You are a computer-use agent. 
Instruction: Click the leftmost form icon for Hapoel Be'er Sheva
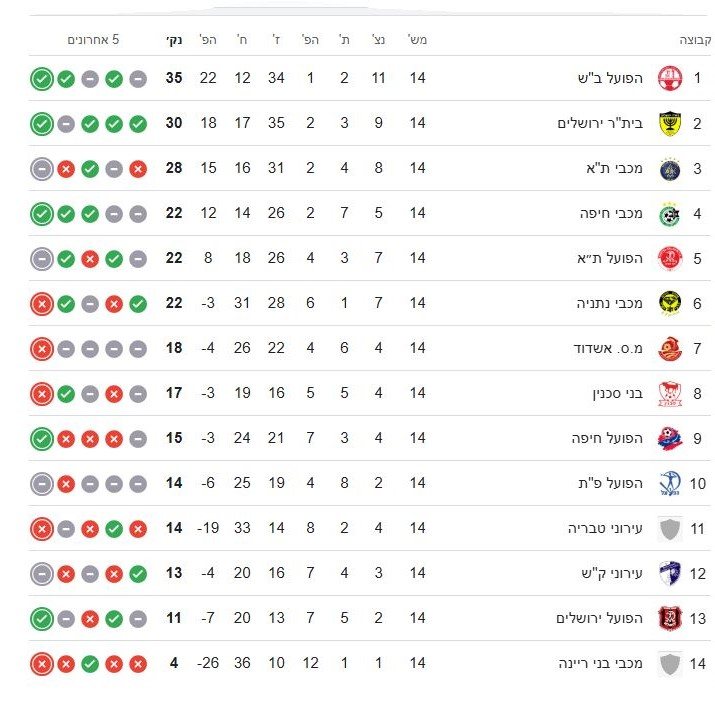[x=41, y=78]
